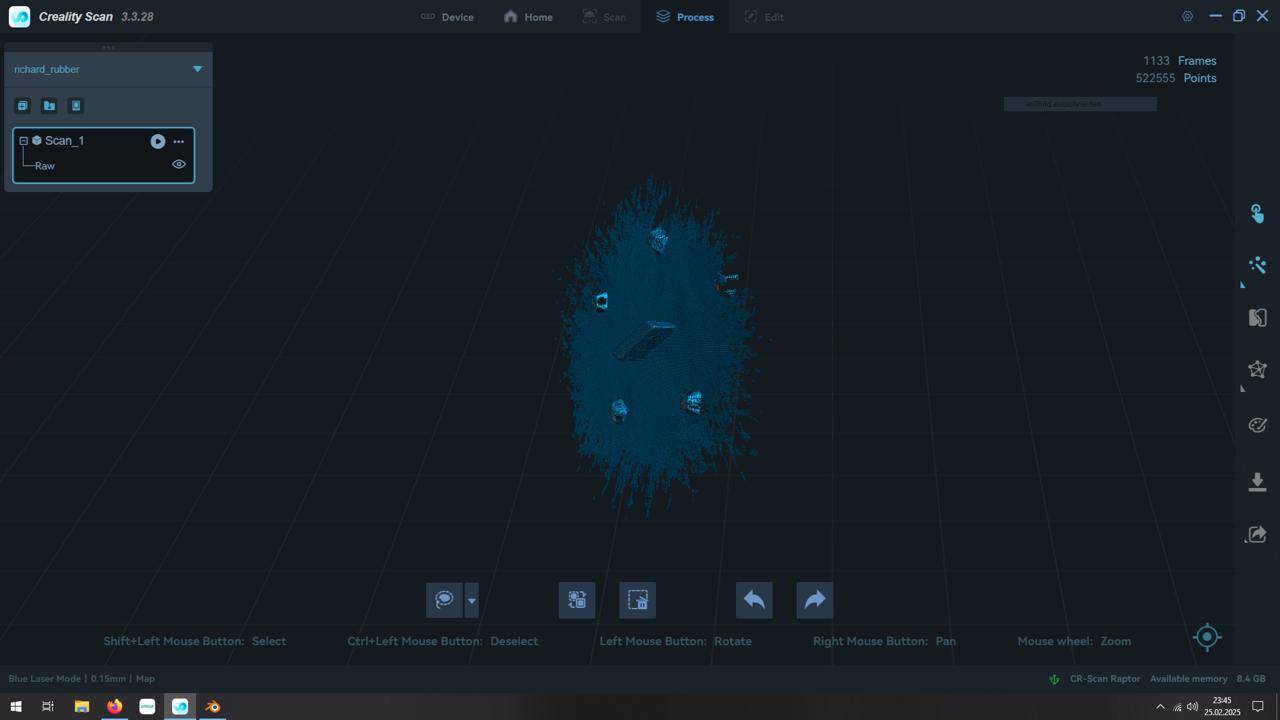Open the lasso selection tool

pyautogui.click(x=444, y=600)
